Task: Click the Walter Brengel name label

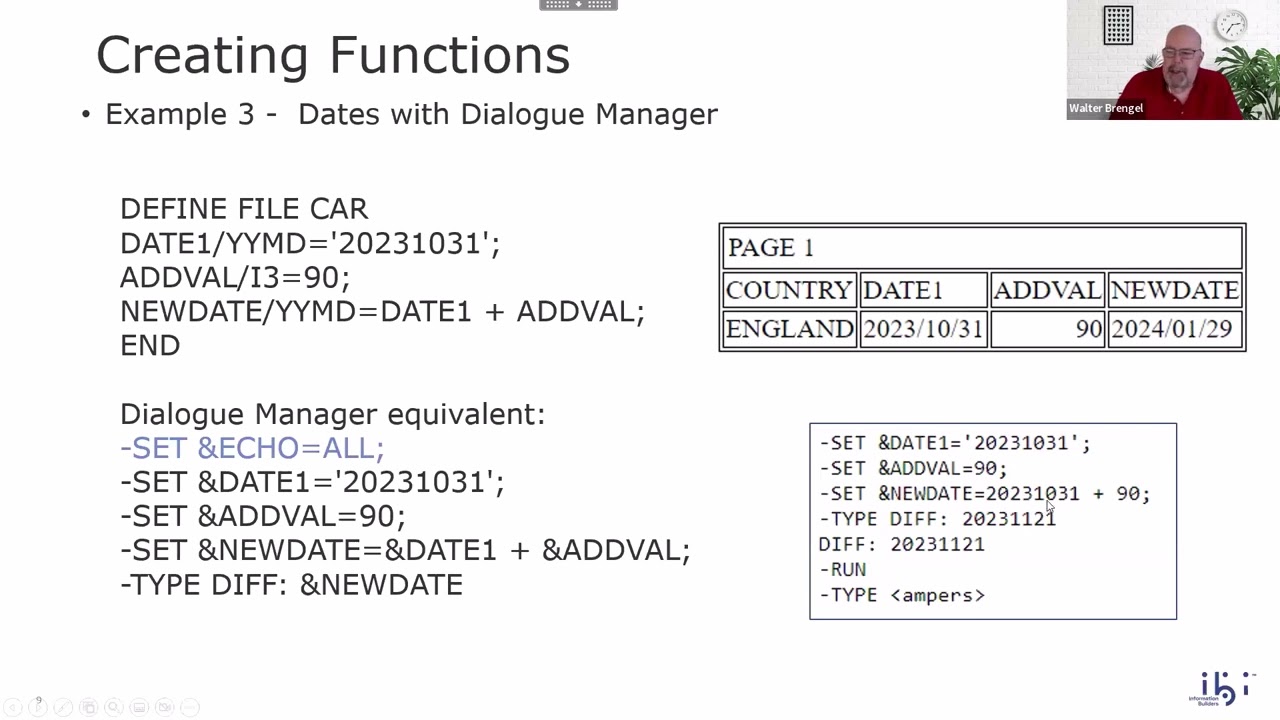Action: (x=1106, y=108)
